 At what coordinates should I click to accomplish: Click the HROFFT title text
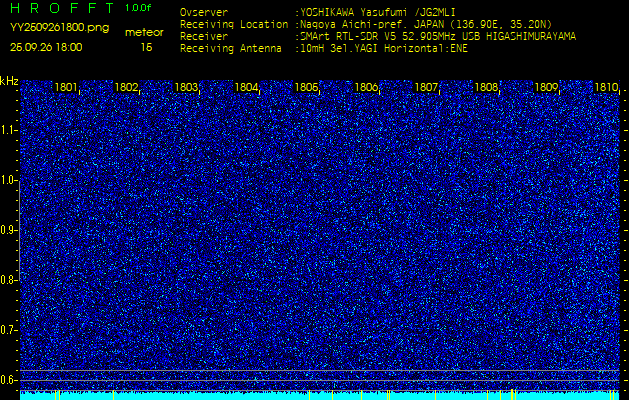[x=59, y=8]
